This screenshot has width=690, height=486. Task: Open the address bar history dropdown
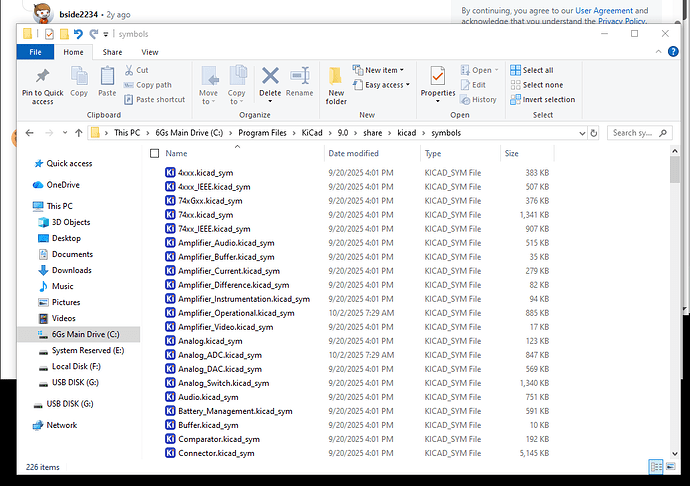(x=582, y=133)
